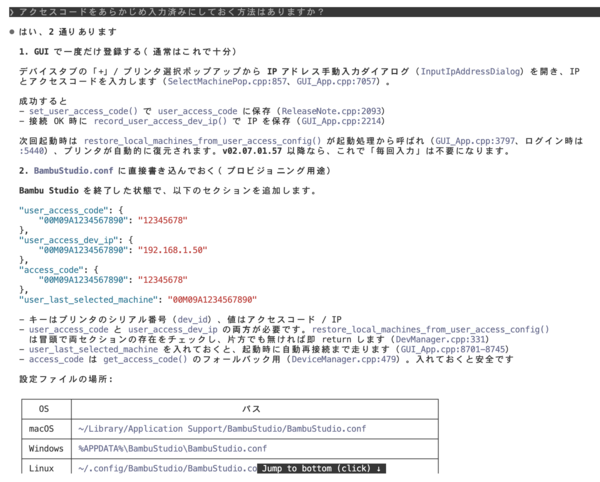The width and height of the screenshot is (600, 482).
Task: Click the dev_id term in the notes
Action: pos(193,320)
